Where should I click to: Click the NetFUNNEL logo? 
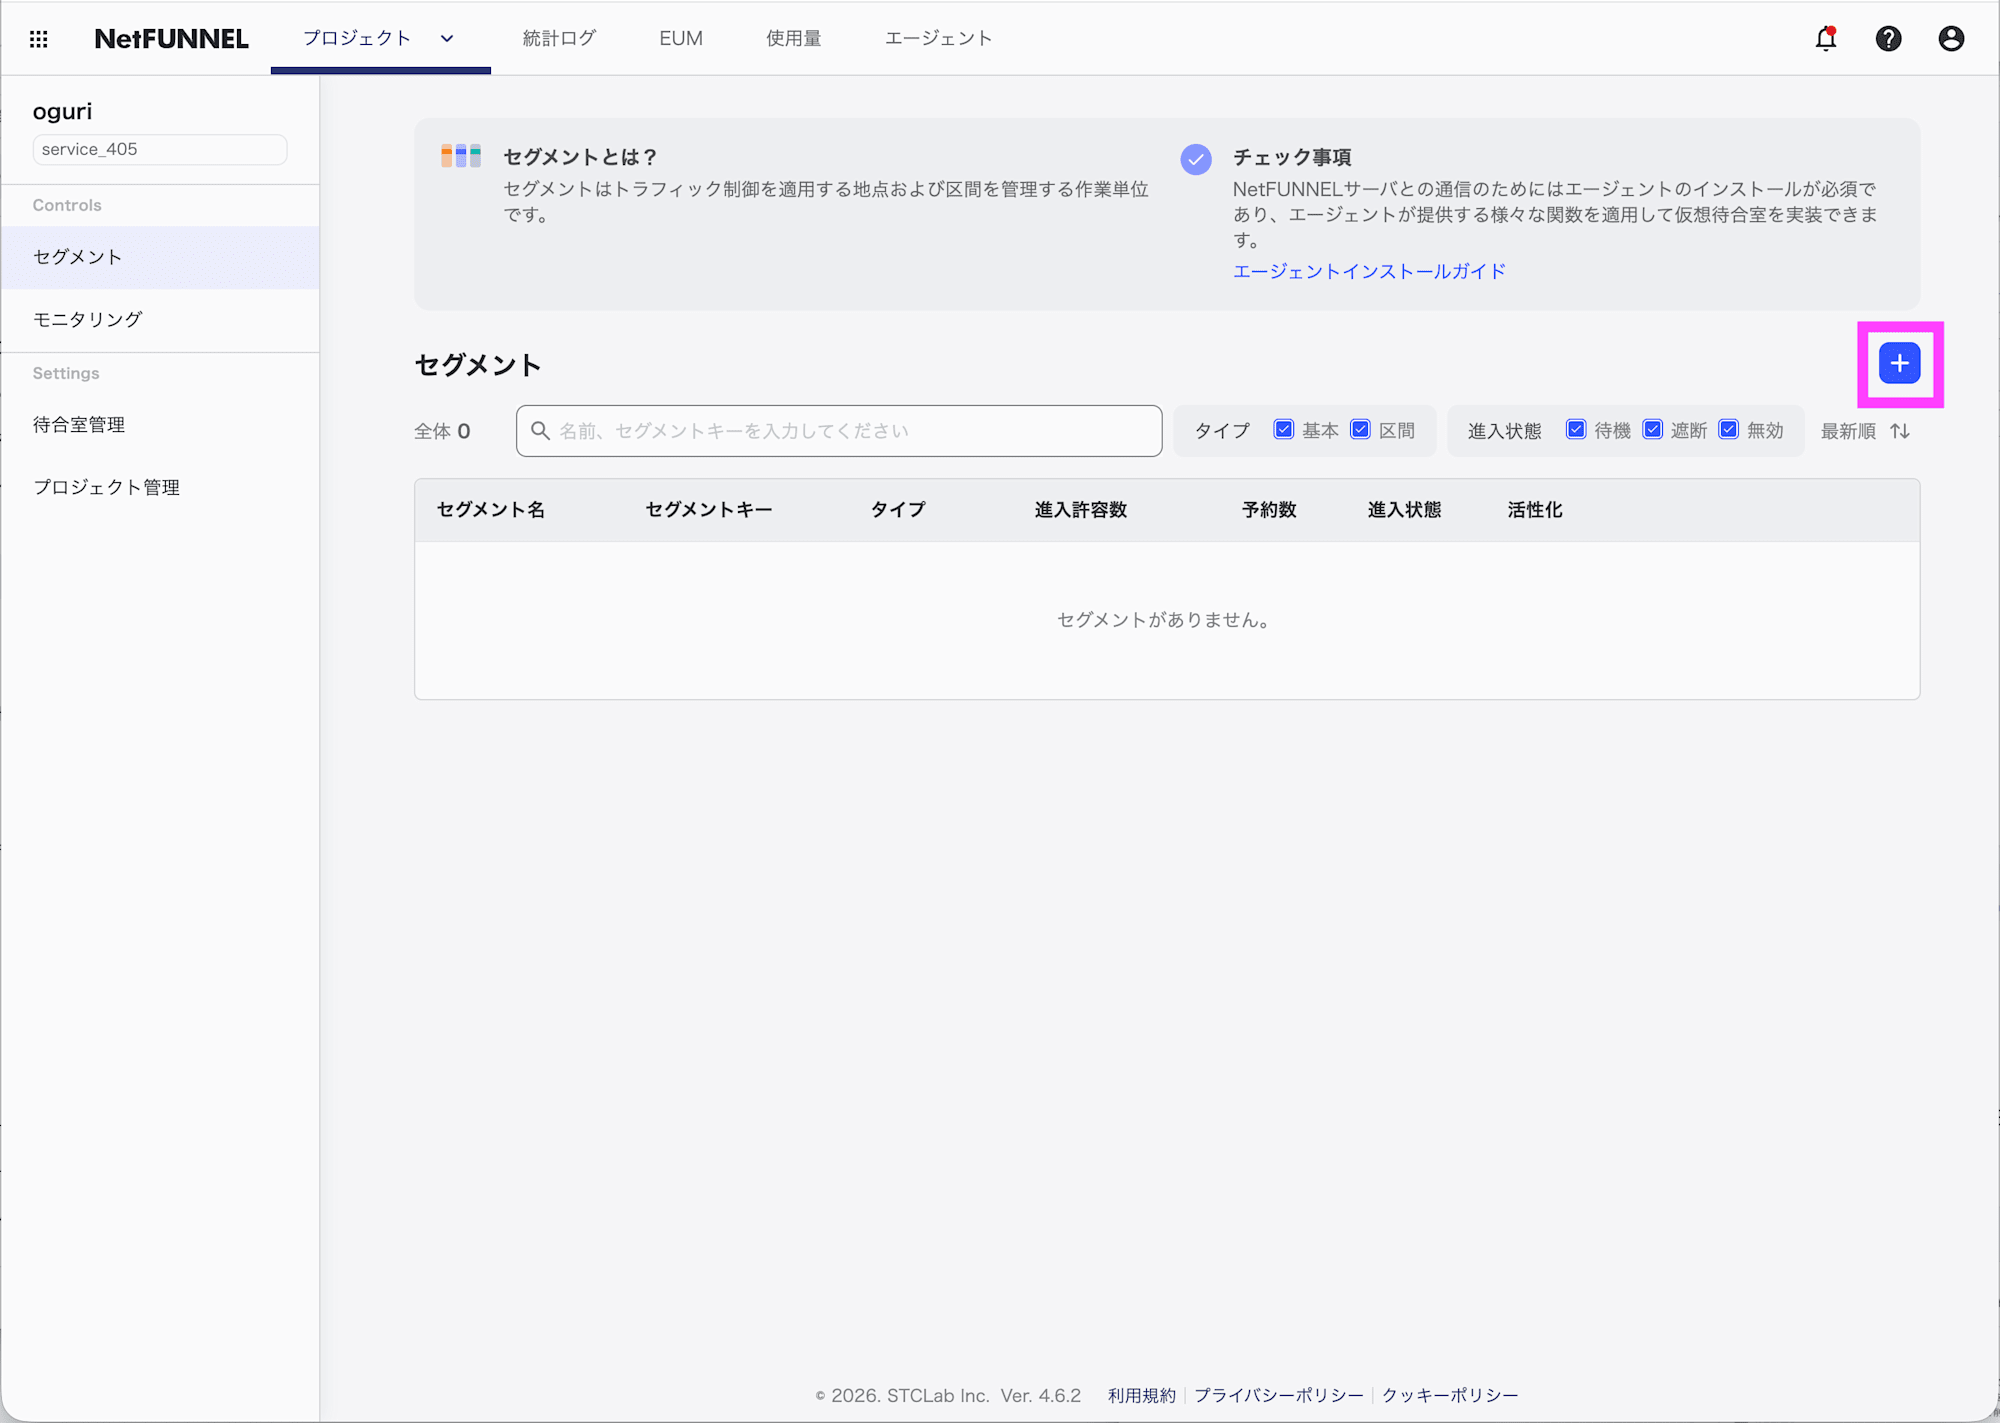point(171,38)
